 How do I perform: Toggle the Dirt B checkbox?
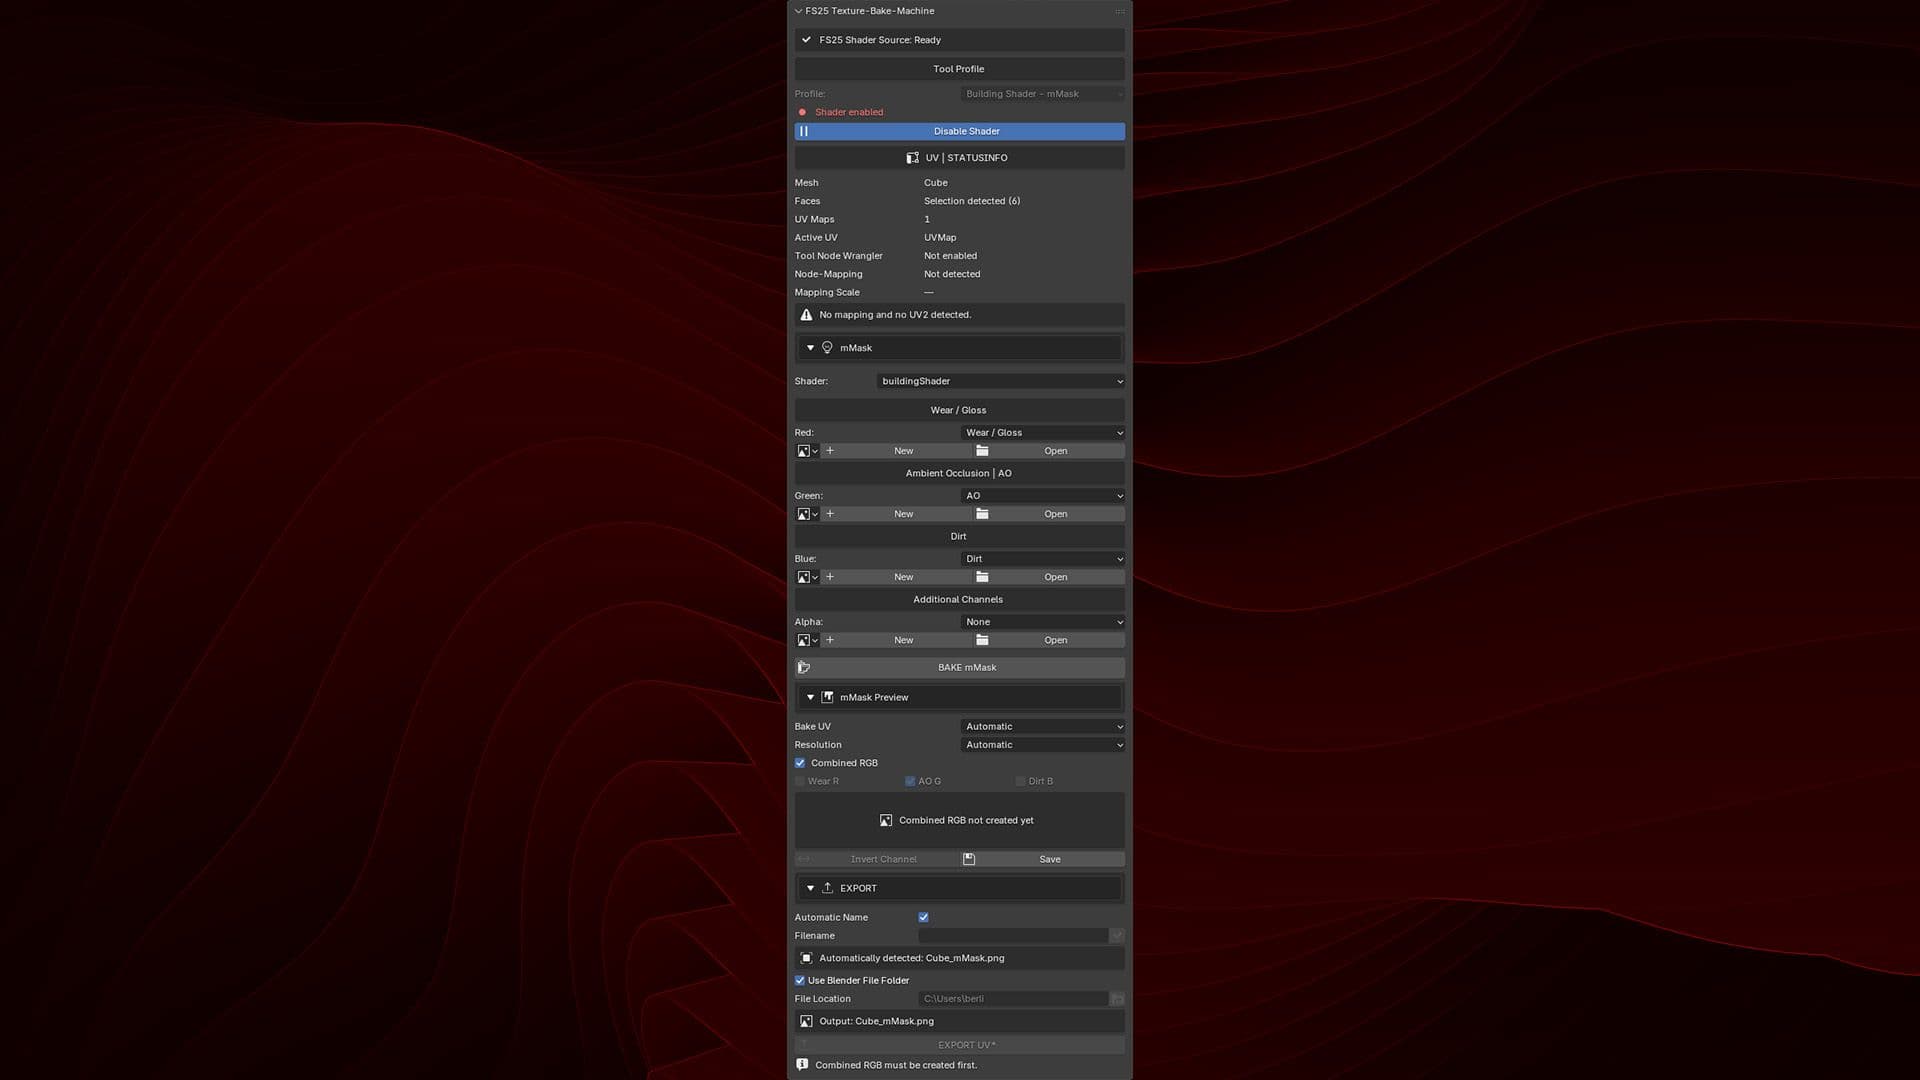[x=1020, y=781]
